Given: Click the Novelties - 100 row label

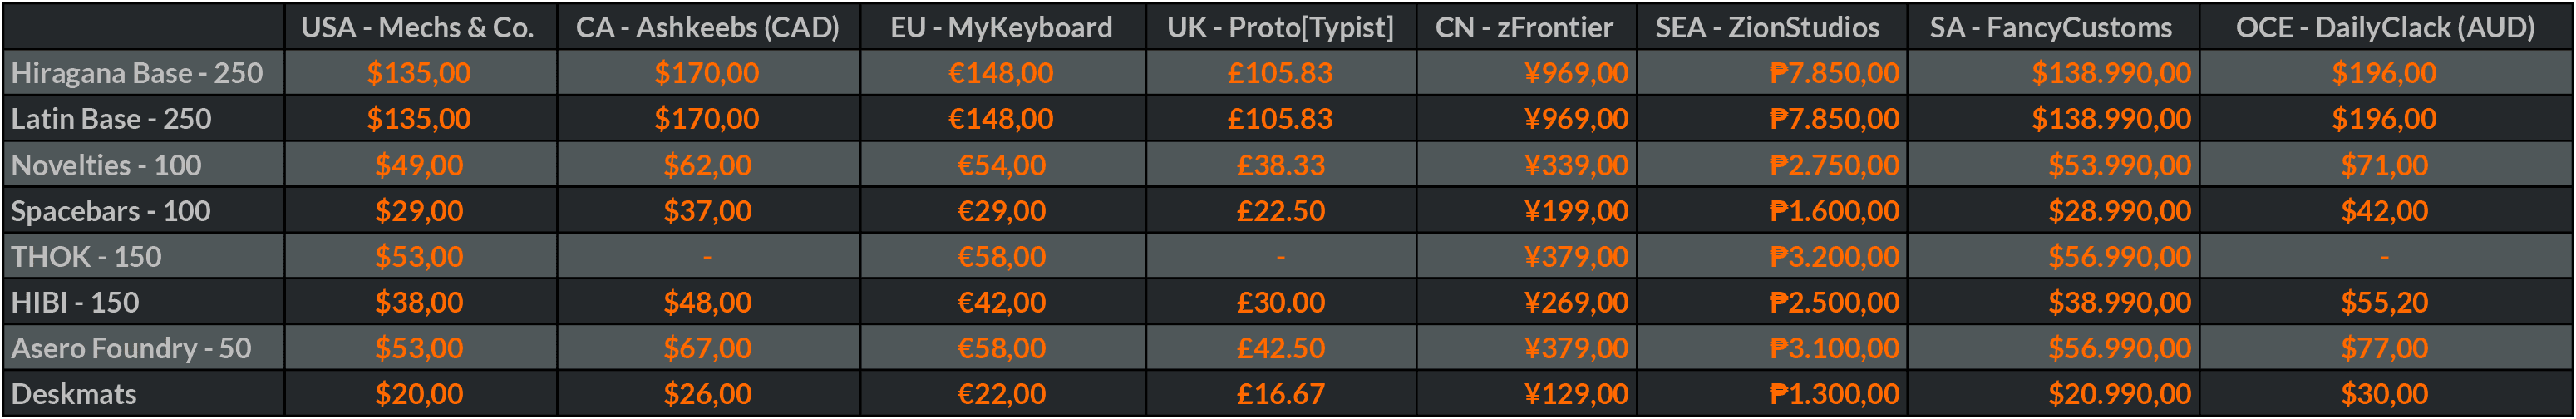Looking at the screenshot, I should point(106,165).
